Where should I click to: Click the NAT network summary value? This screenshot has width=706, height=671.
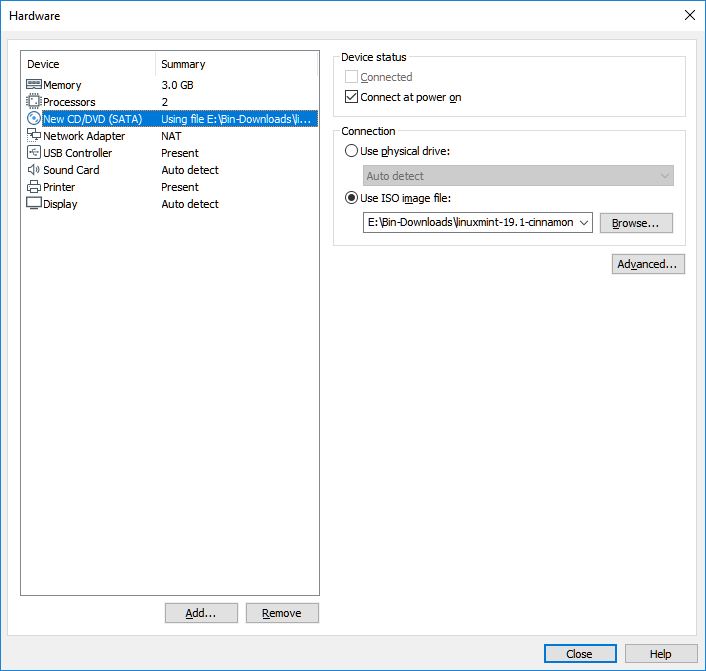pos(171,136)
